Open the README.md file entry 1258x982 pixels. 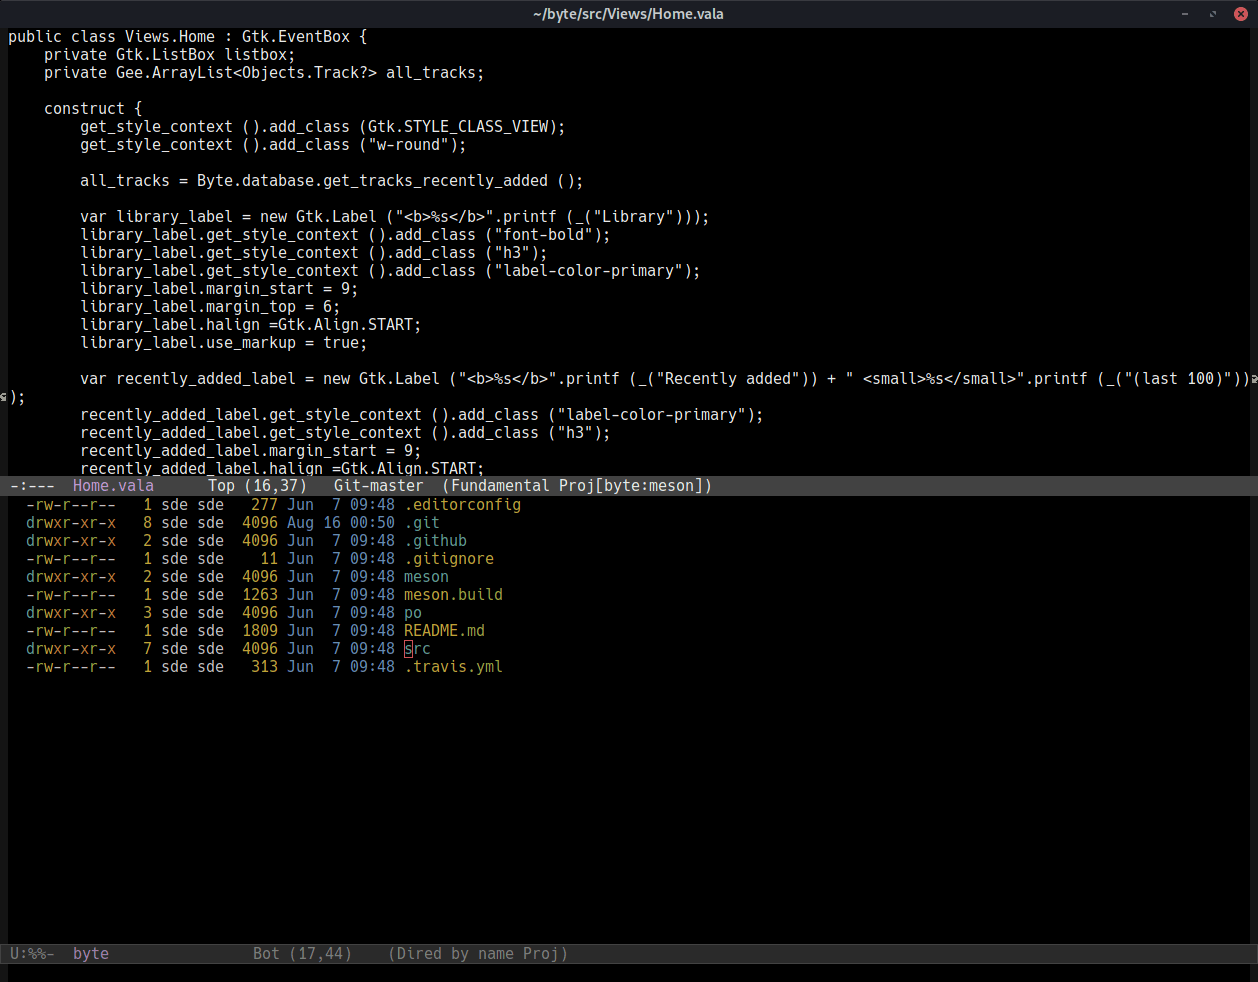click(x=444, y=631)
